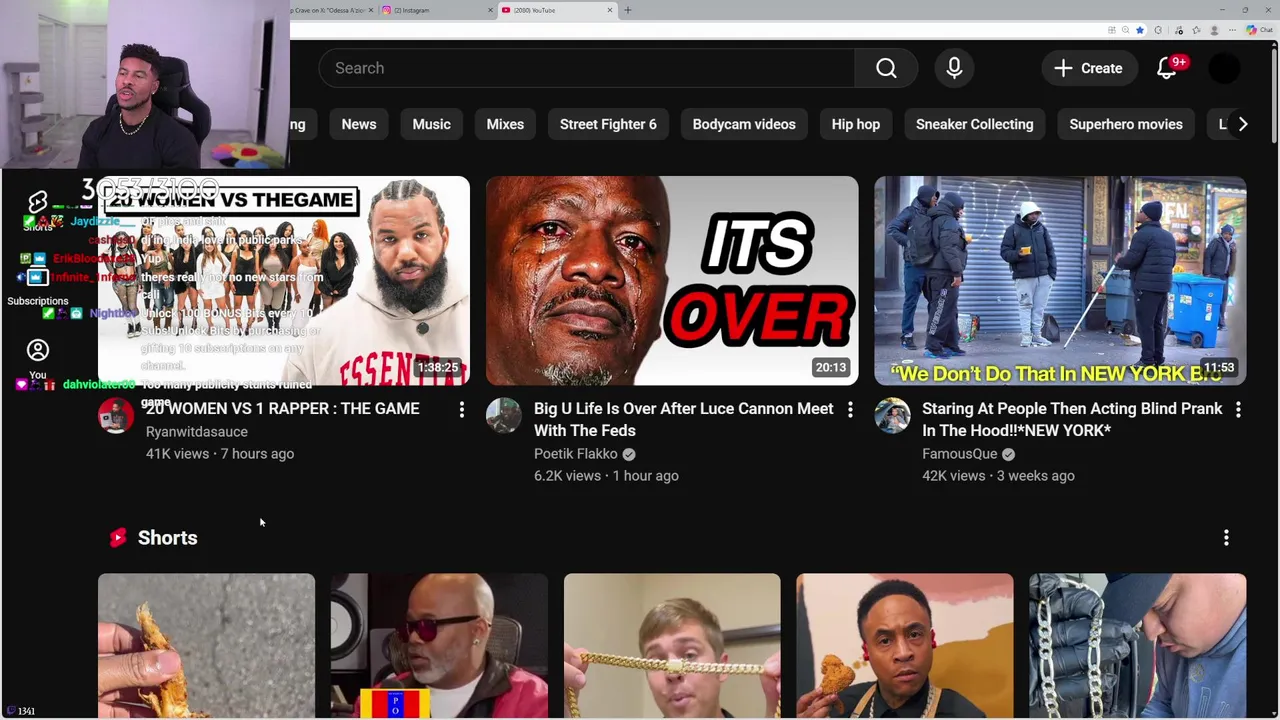
Task: Open title 'Big U Life Is Over After Luce Cannon'
Action: pos(684,419)
